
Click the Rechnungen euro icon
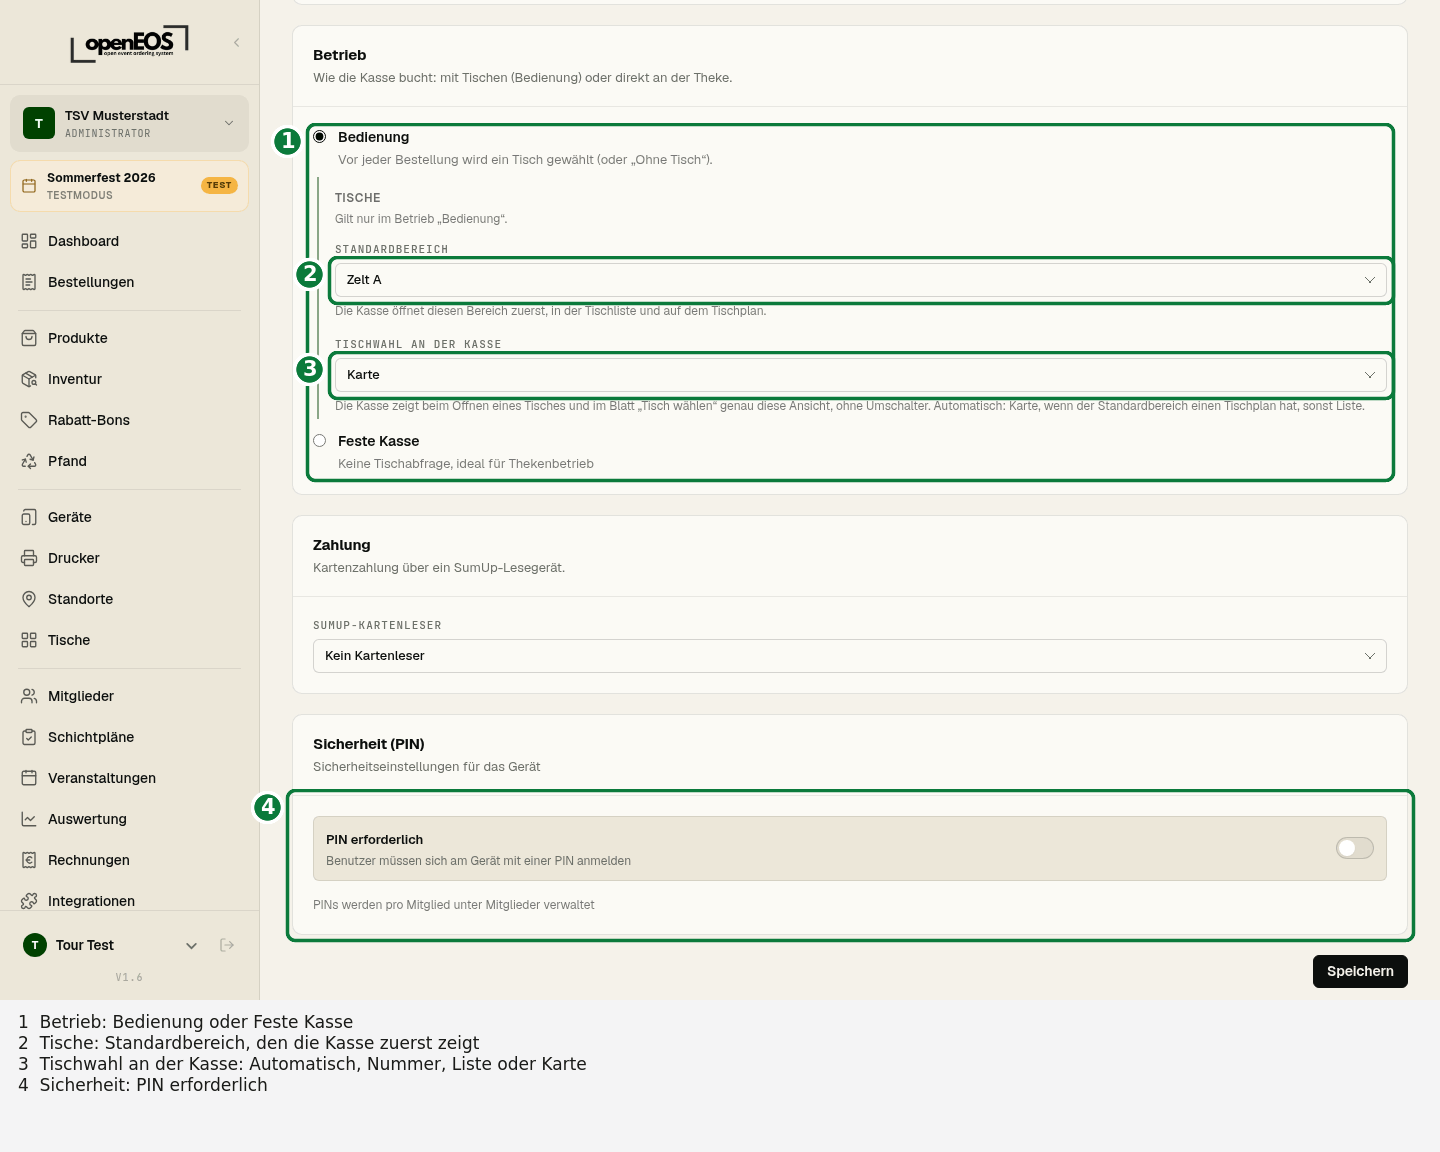(29, 860)
